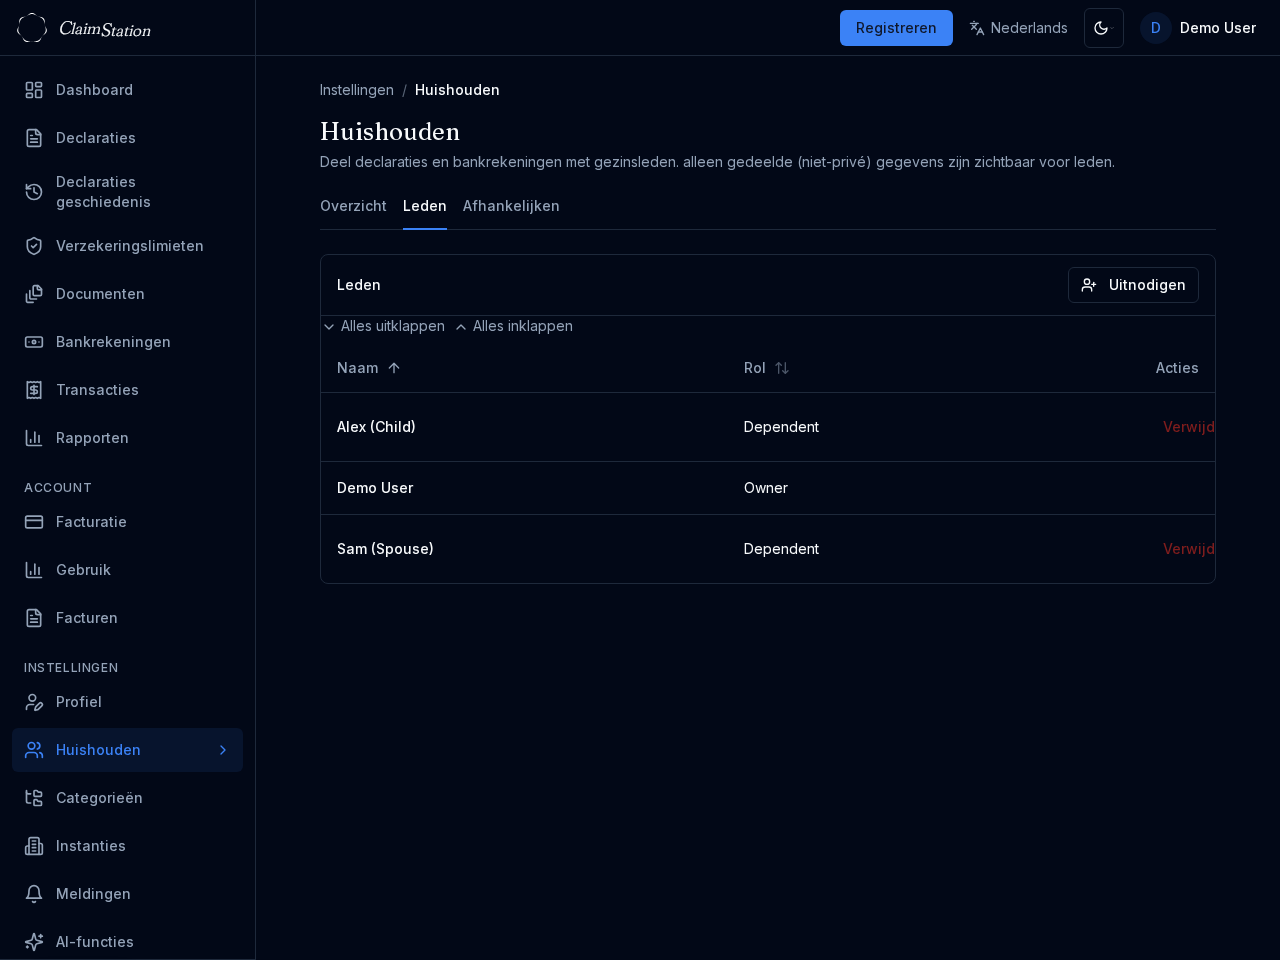Open the Nederlands language dropdown
This screenshot has height=960, width=1280.
(1018, 28)
